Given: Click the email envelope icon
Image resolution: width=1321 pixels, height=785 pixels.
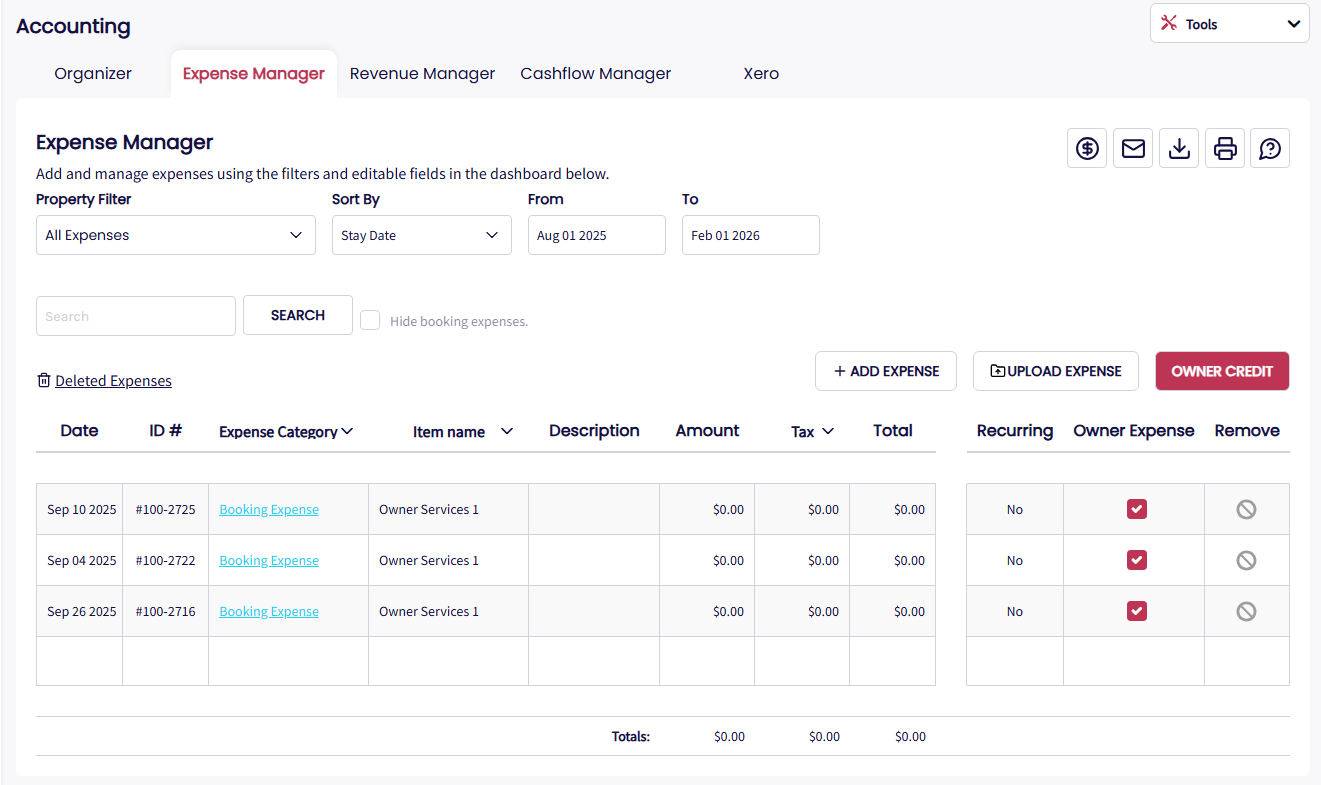Looking at the screenshot, I should point(1133,149).
